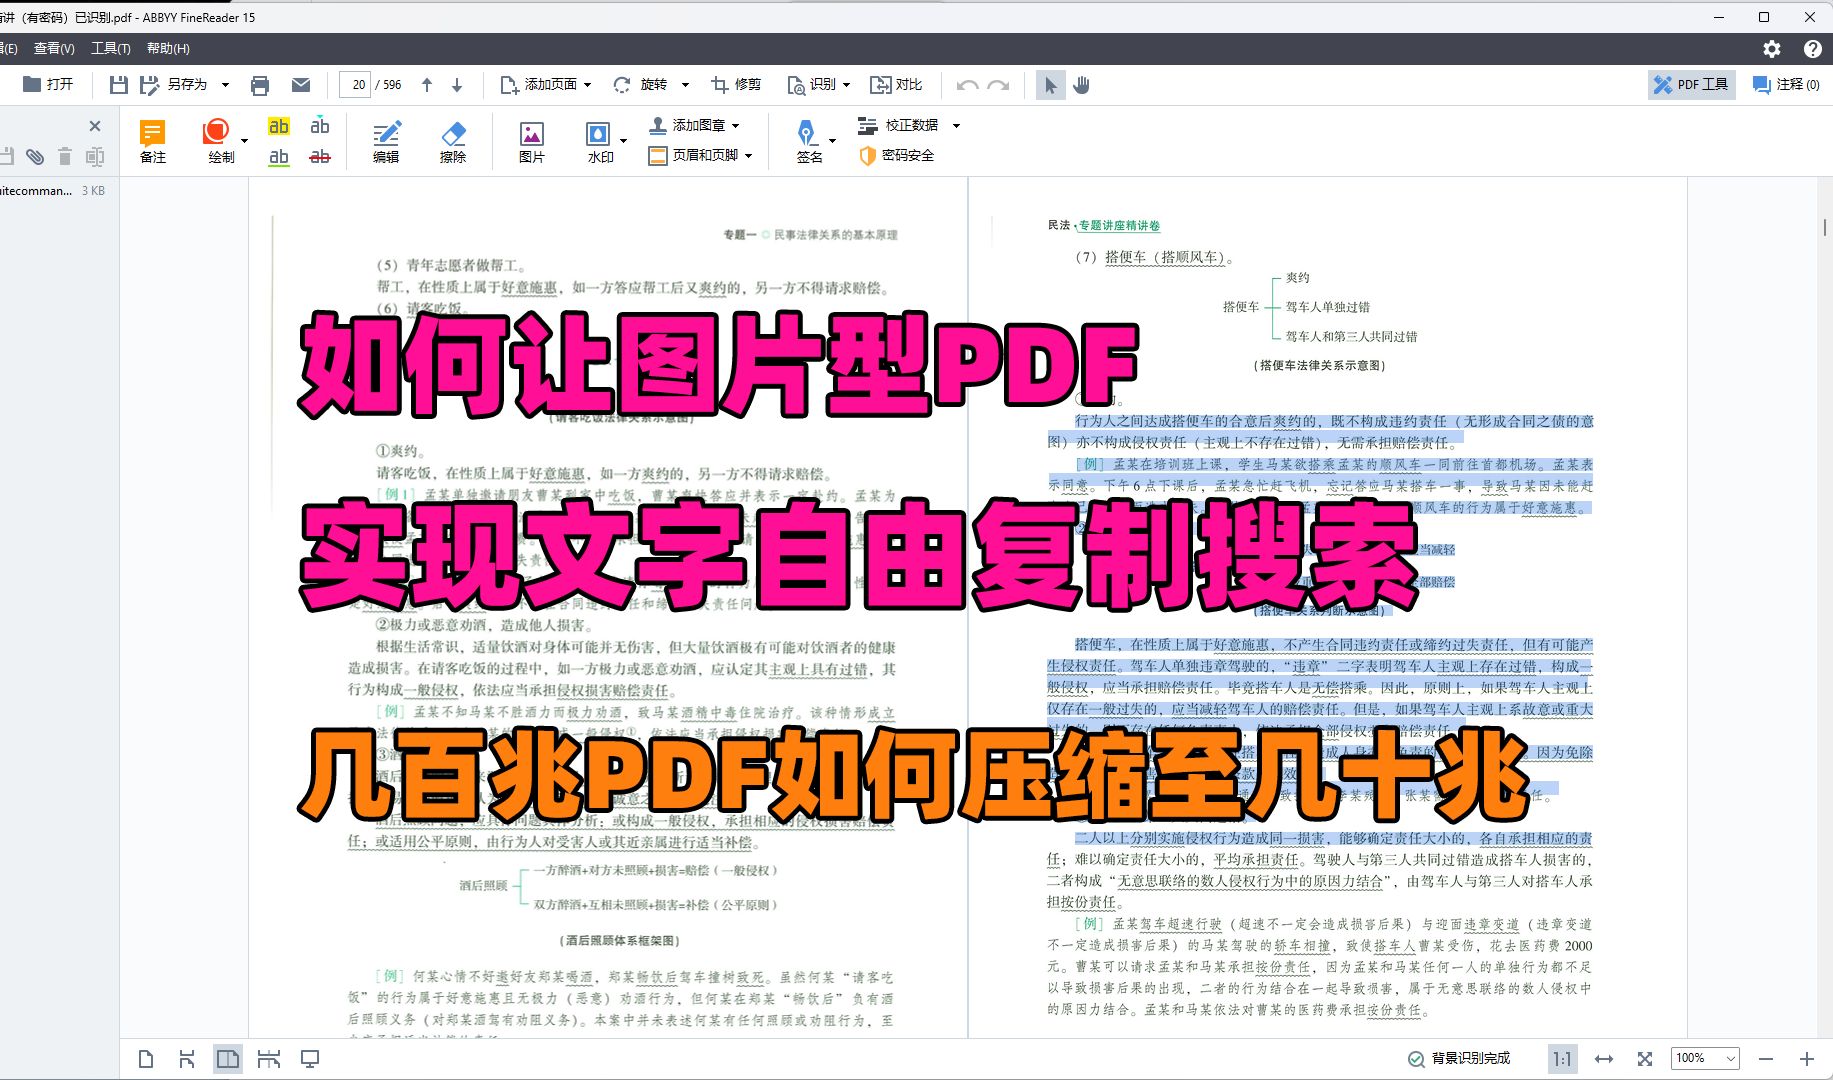Click the 水印 (Watermark) tool
1833x1080 pixels.
[x=599, y=141]
